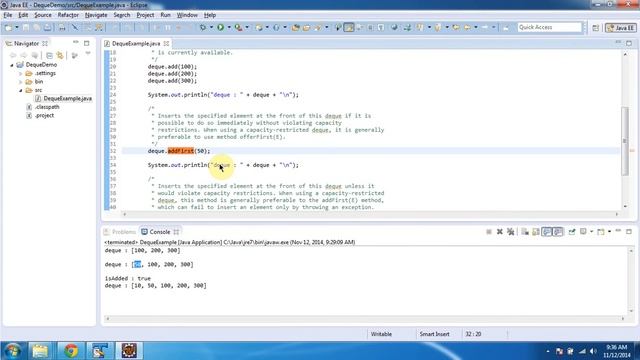The image size is (640, 360).
Task: Open Google Chrome from taskbar
Action: [71, 351]
